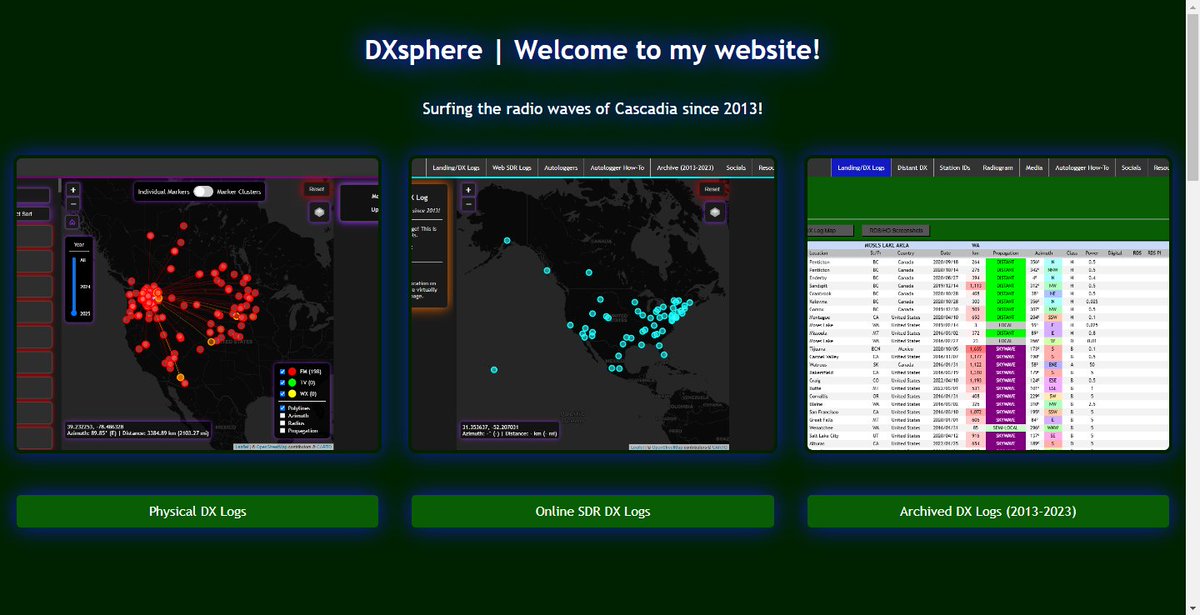The width and height of the screenshot is (1200, 615).
Task: Select the San Francisco row location cell
Action: [826, 411]
